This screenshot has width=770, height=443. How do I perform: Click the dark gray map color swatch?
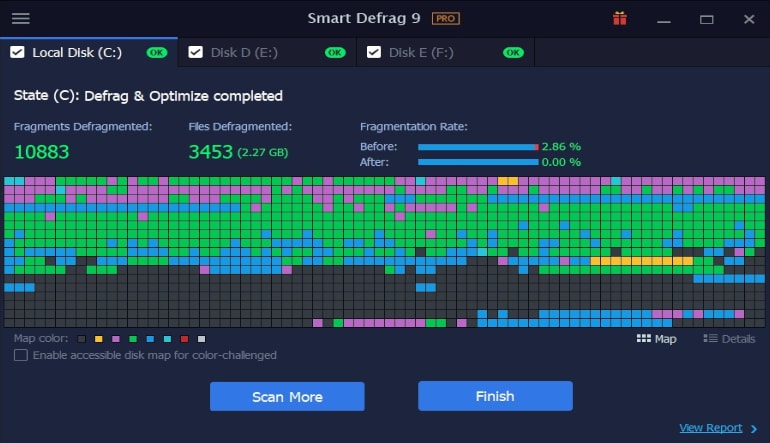(82, 339)
